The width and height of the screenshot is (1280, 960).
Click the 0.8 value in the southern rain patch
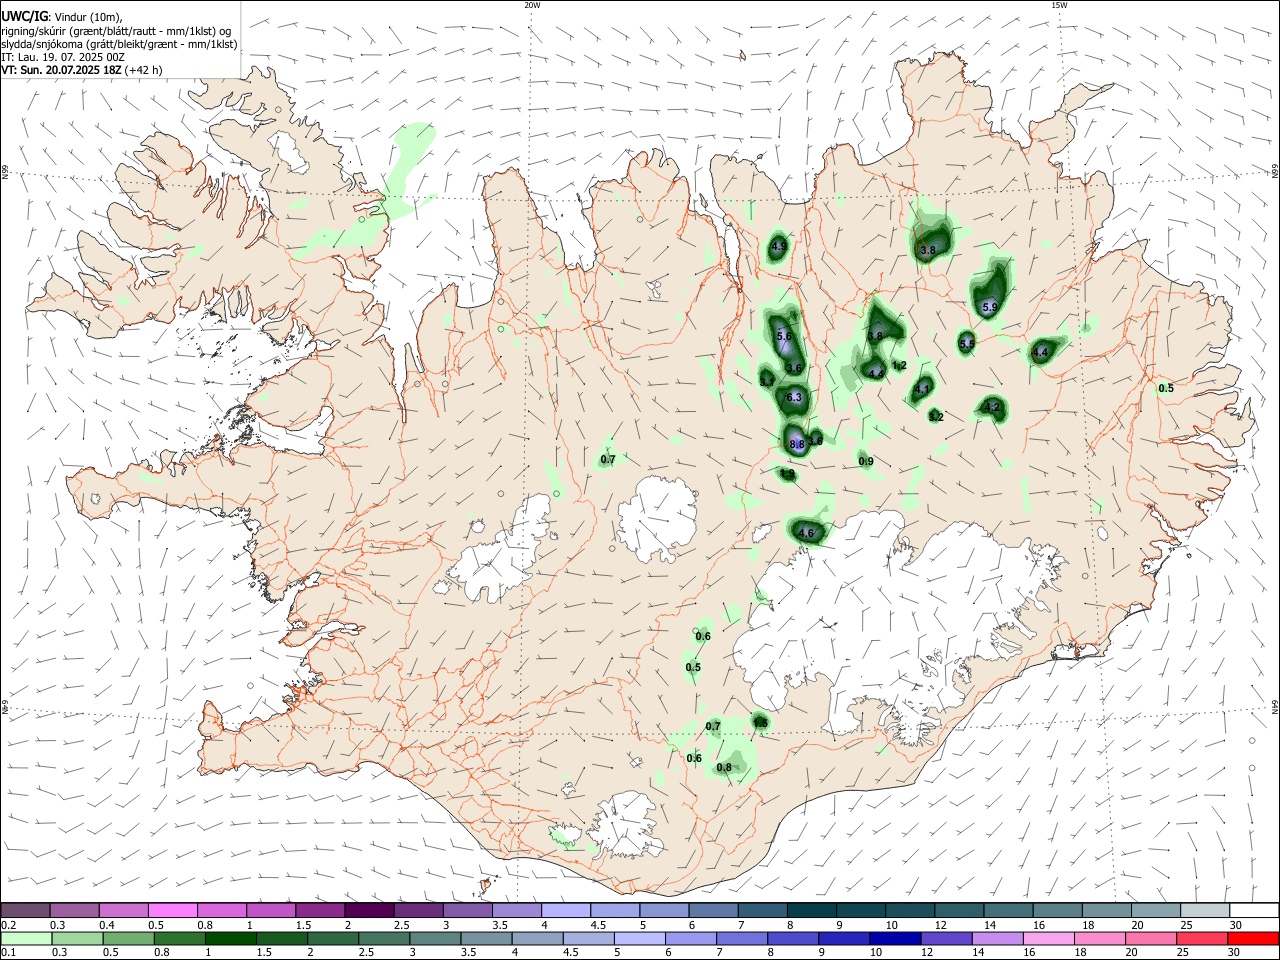[725, 768]
